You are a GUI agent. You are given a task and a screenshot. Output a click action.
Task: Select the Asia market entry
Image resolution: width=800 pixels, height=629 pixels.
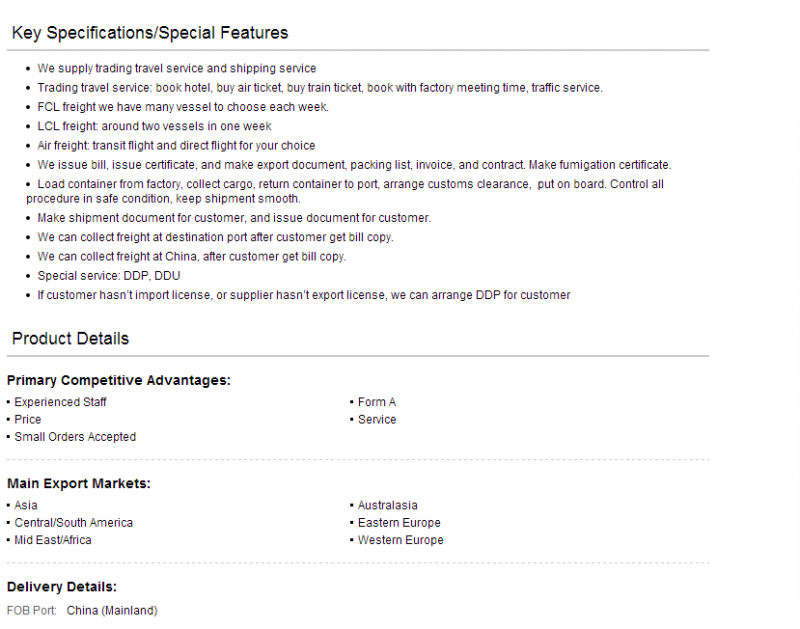click(x=26, y=505)
